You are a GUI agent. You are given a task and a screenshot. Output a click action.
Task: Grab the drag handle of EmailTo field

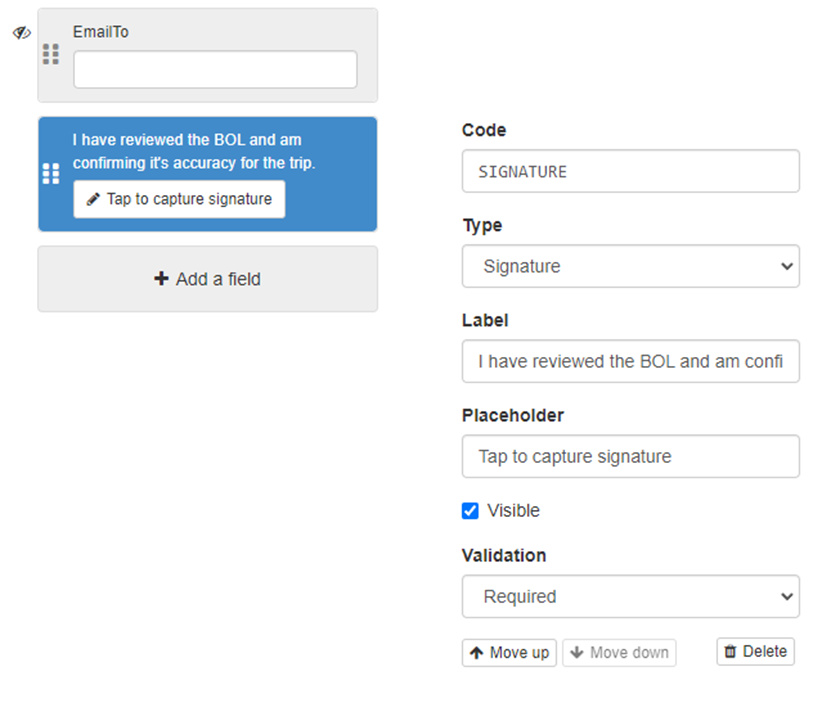[x=51, y=54]
